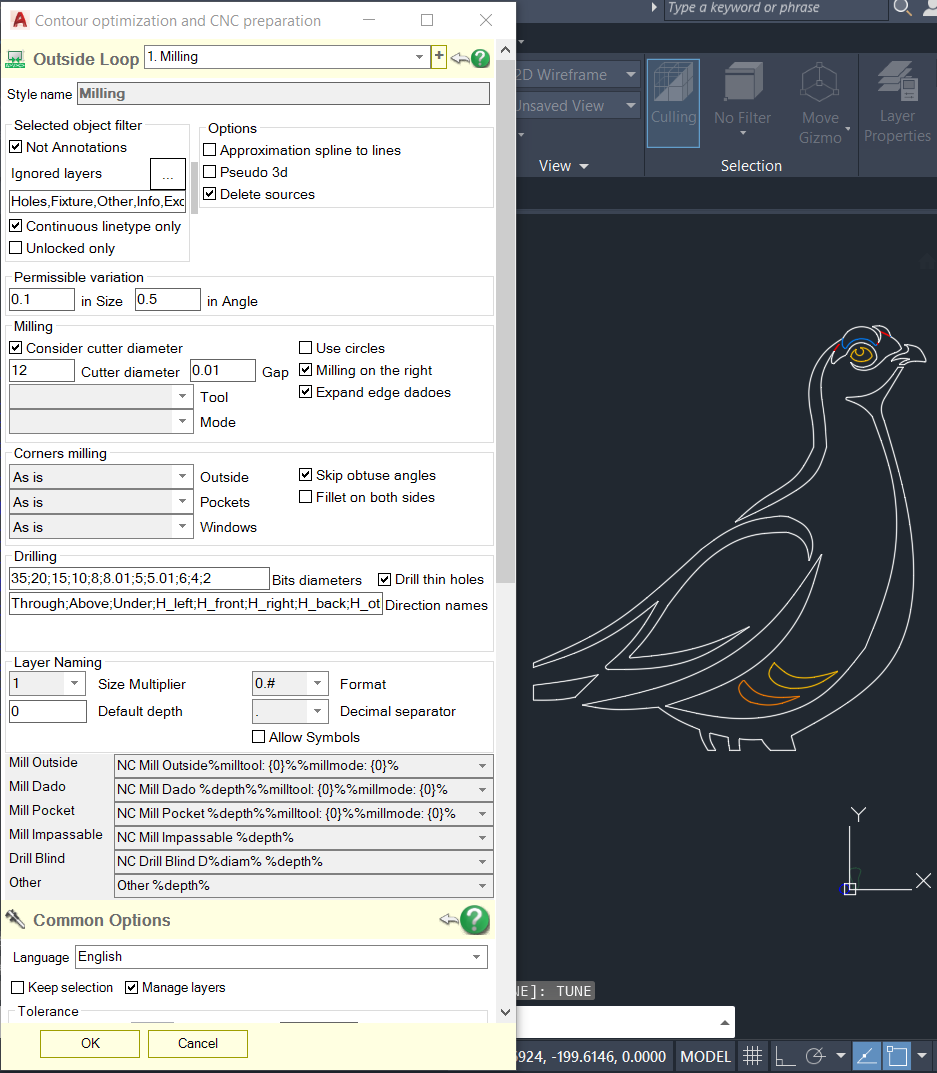Enable Approximation spline to lines
This screenshot has height=1073, width=937.
click(209, 149)
